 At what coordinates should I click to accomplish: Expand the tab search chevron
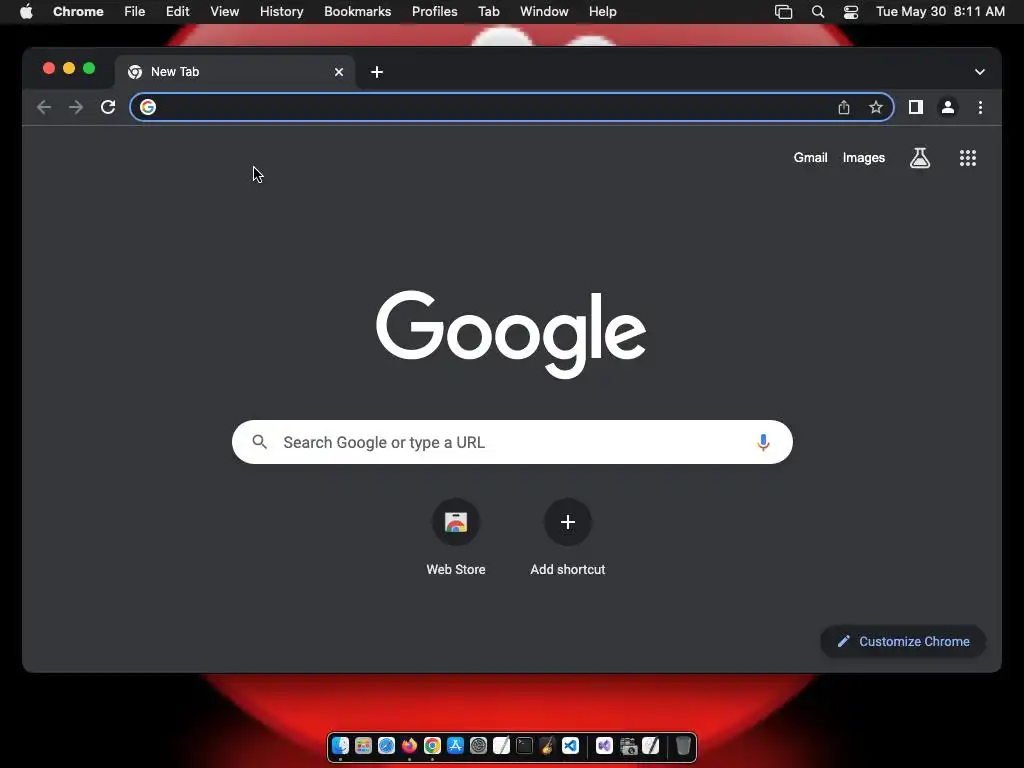click(x=980, y=72)
